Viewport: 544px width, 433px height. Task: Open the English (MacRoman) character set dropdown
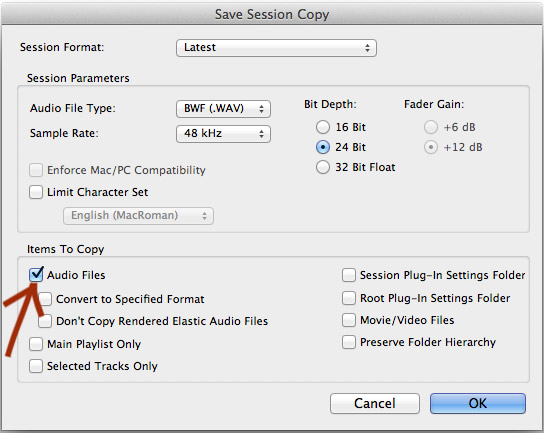coord(138,216)
